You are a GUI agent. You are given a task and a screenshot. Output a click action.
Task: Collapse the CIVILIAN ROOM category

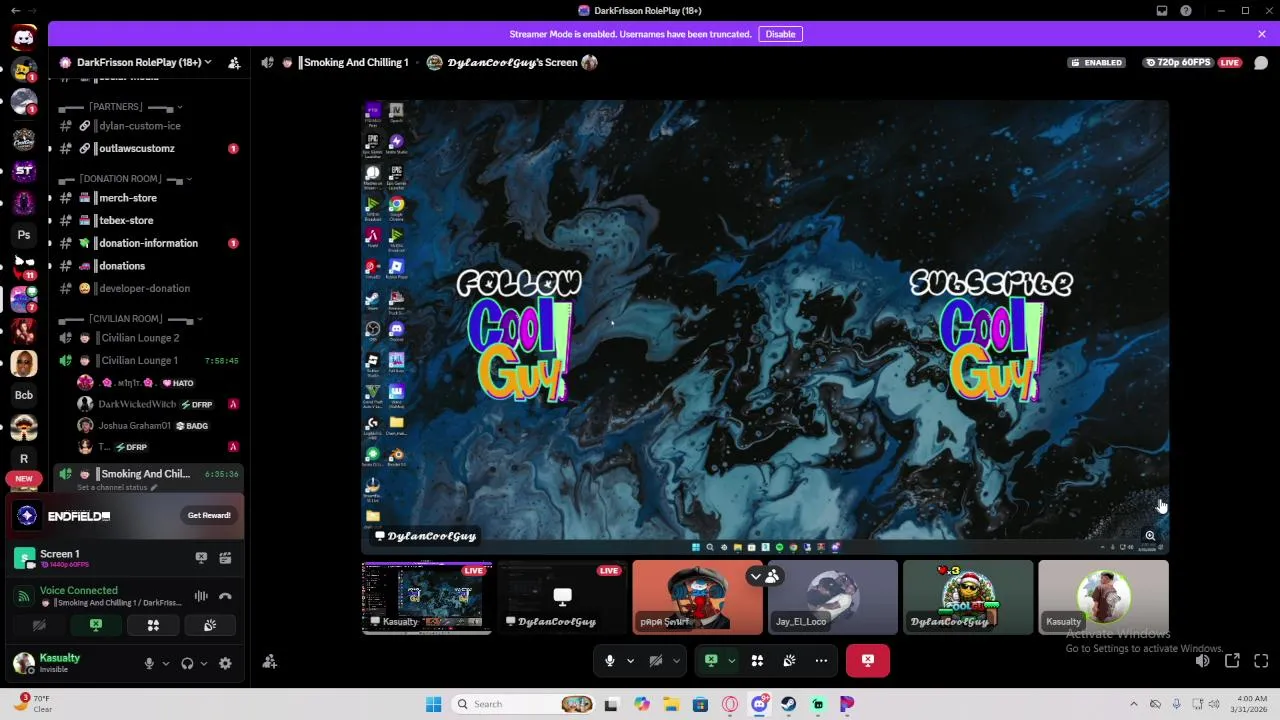click(130, 319)
